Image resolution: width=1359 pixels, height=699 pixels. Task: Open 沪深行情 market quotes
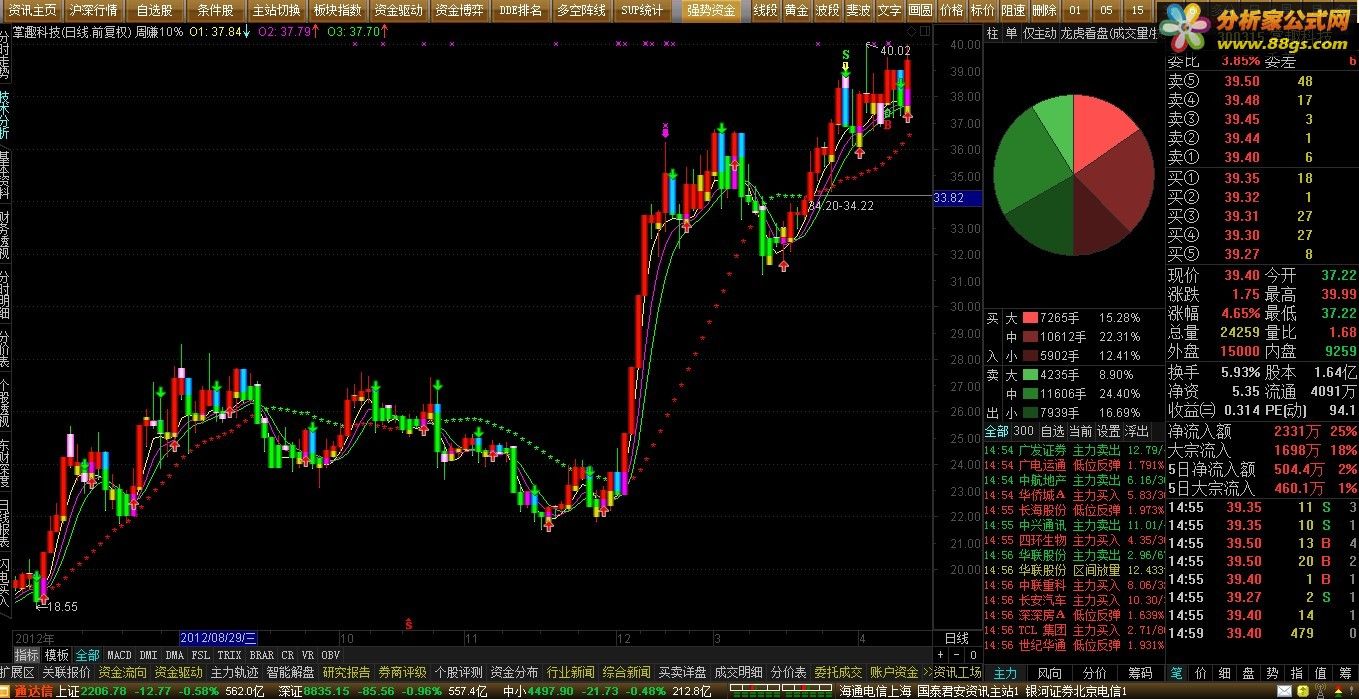[x=95, y=10]
